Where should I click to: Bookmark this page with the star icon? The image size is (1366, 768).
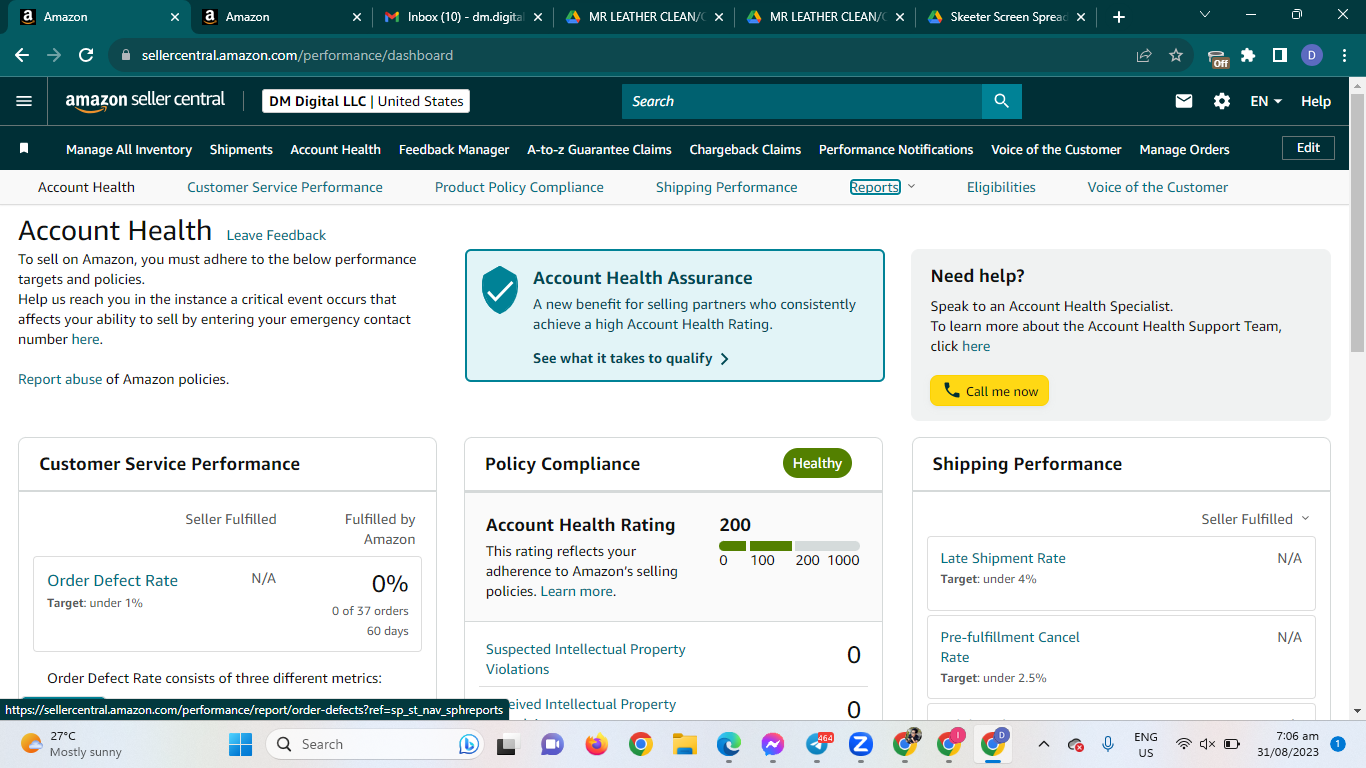[x=1176, y=55]
